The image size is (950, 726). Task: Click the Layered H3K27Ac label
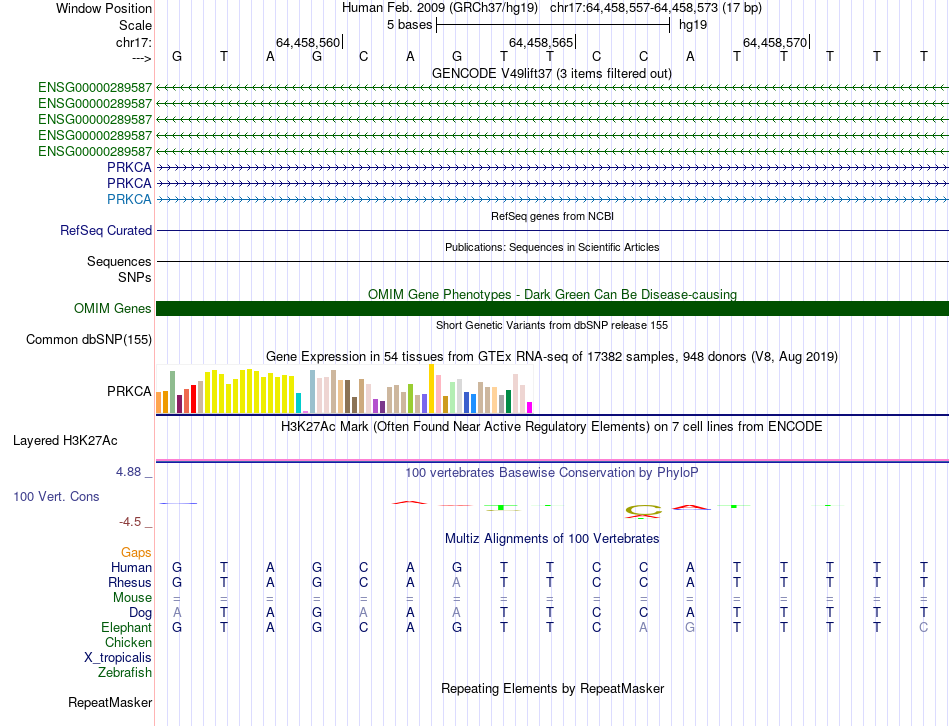point(65,441)
